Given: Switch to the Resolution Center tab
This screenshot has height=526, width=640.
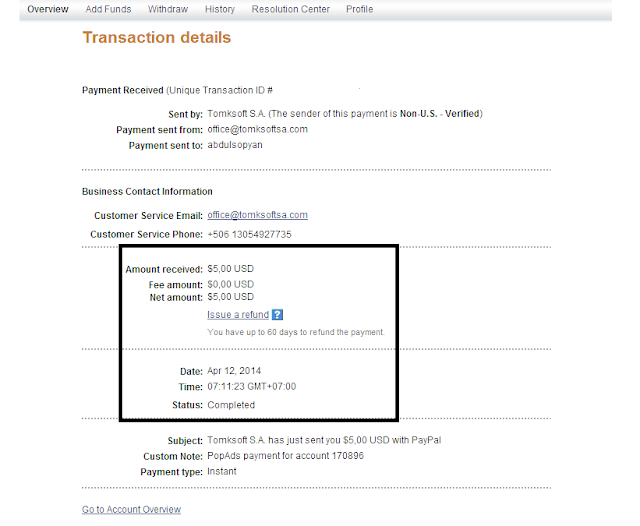Looking at the screenshot, I should [291, 9].
